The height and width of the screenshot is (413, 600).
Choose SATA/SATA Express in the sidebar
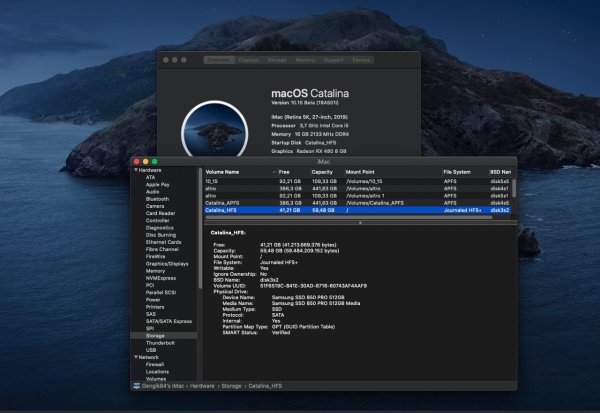point(170,320)
